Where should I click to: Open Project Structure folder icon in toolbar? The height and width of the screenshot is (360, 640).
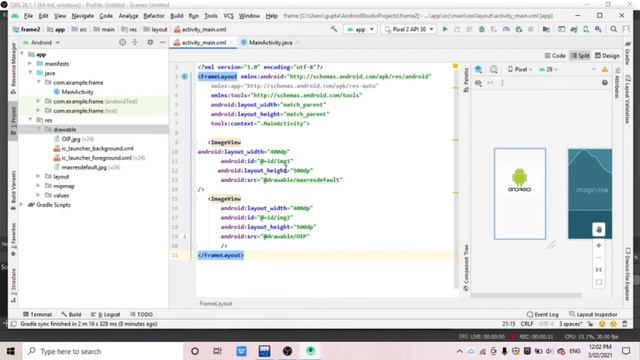tap(546, 29)
